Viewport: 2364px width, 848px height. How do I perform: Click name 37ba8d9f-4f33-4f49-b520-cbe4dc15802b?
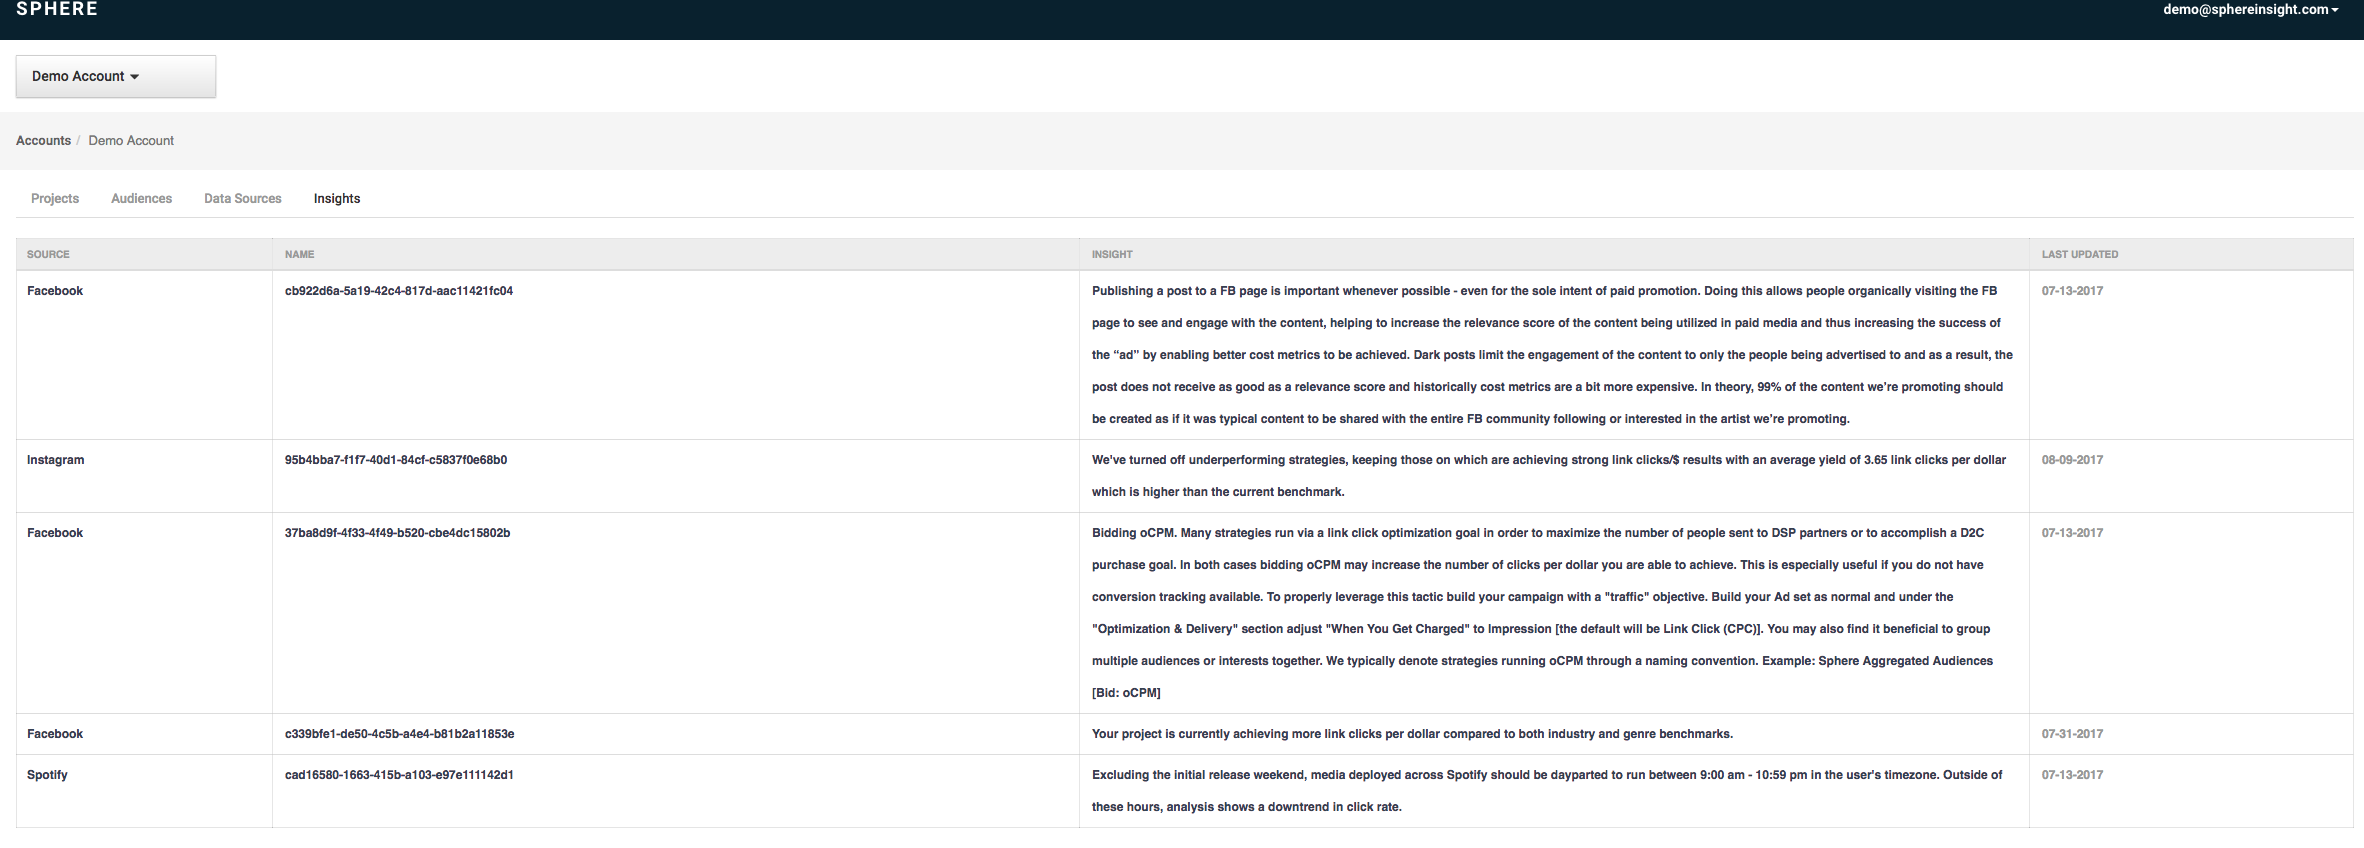[x=398, y=533]
